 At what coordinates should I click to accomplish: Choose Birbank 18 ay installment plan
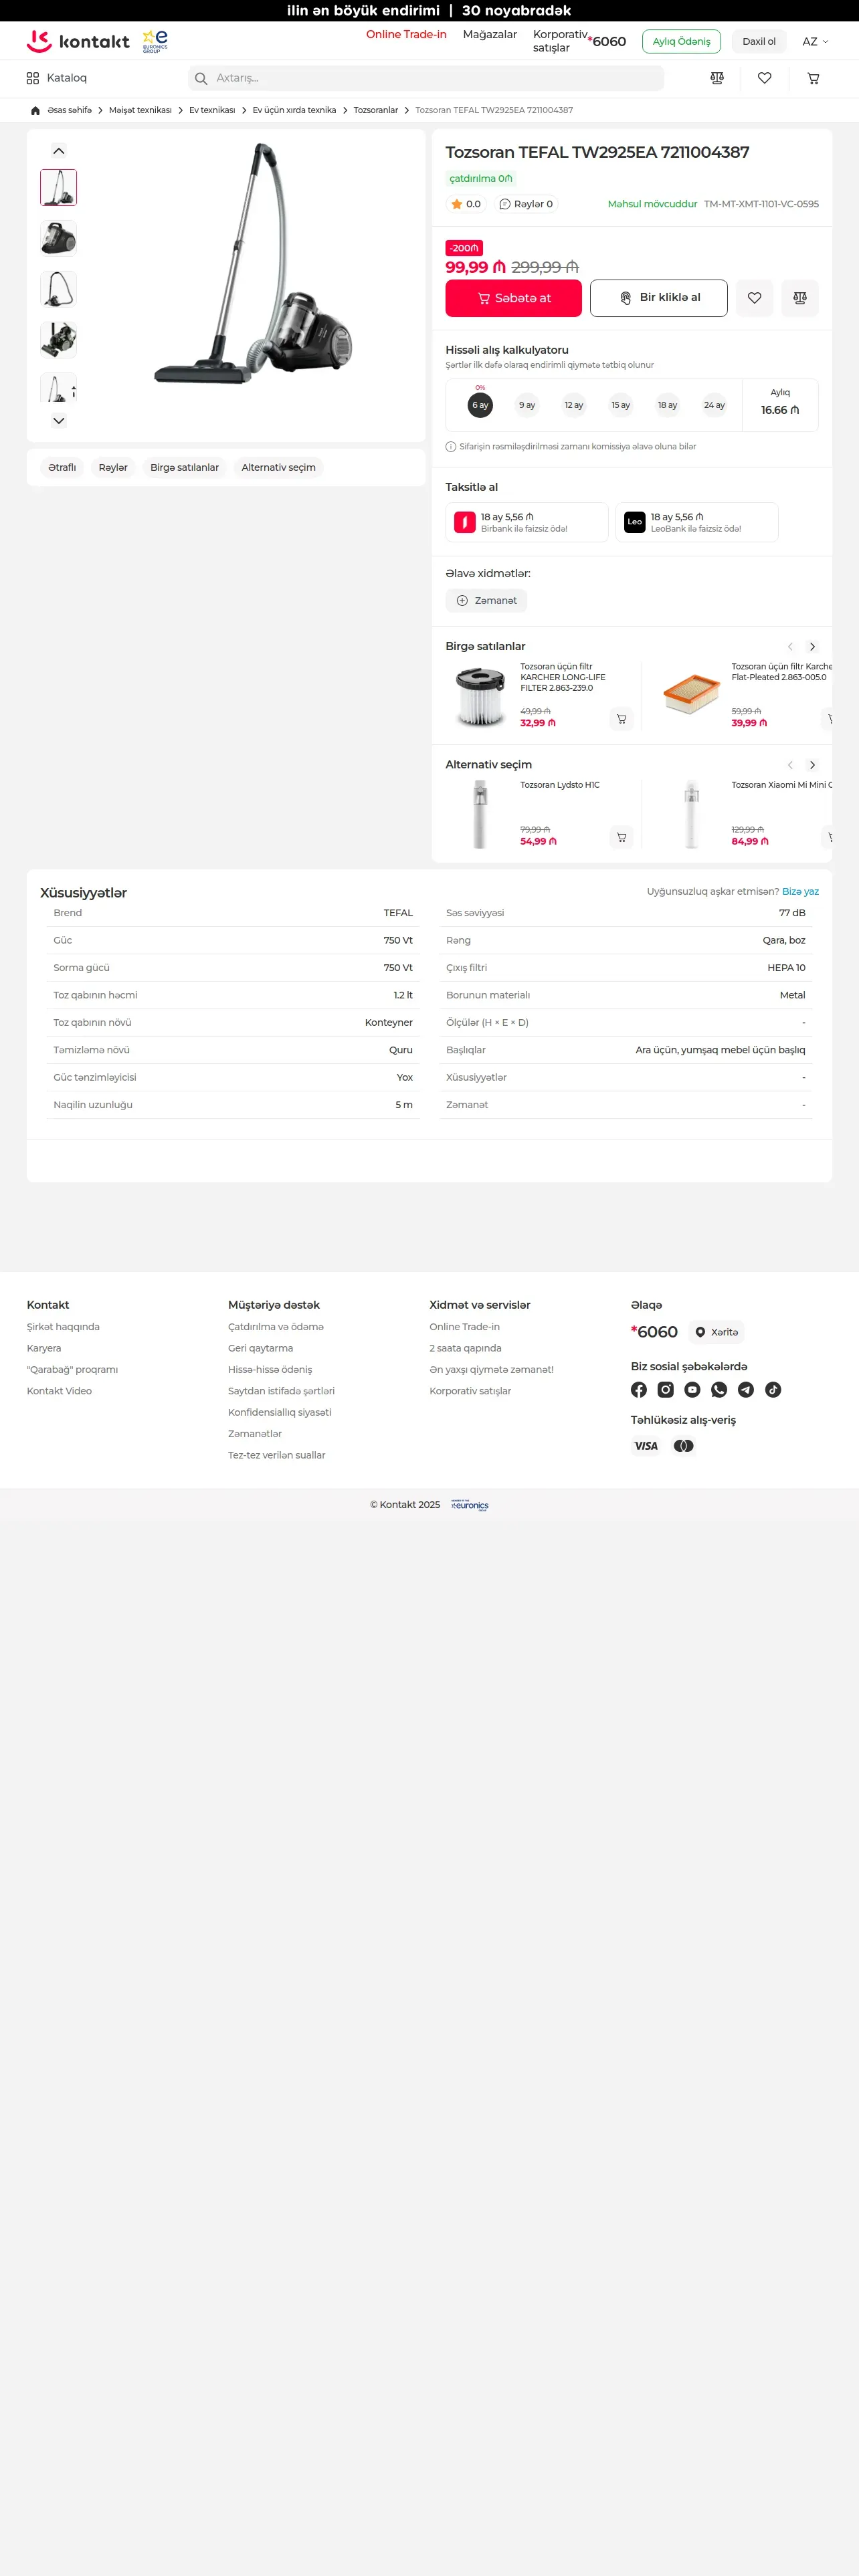pos(527,522)
